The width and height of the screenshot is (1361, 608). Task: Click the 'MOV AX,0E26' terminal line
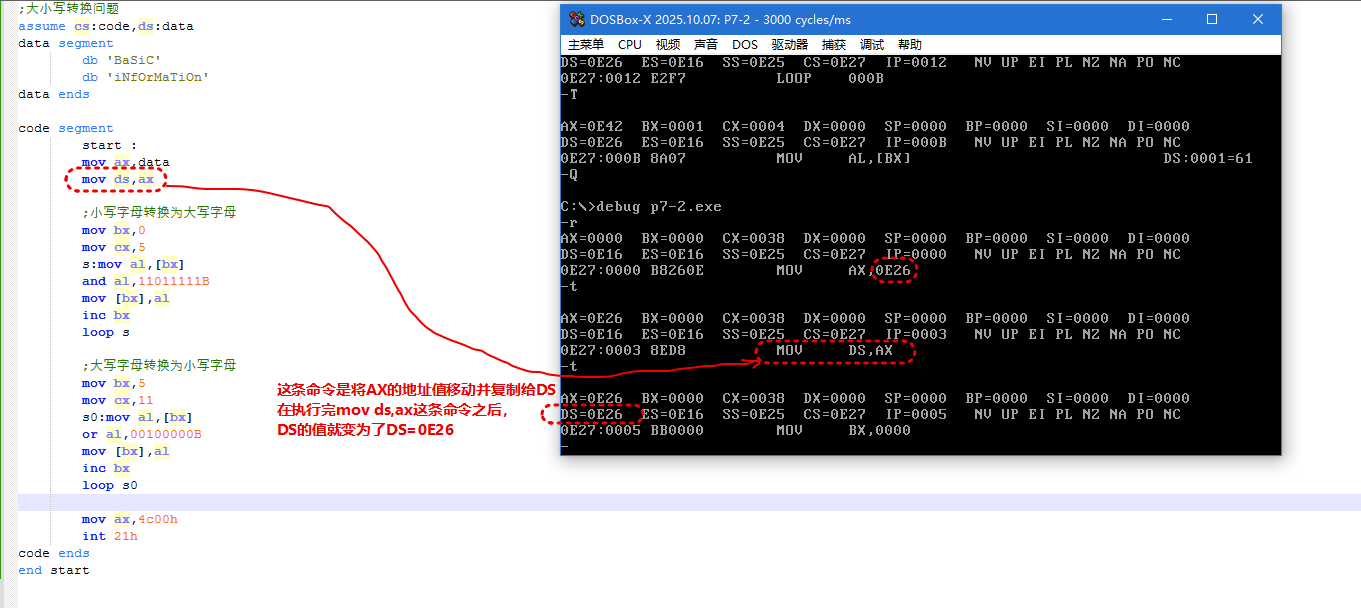736,270
